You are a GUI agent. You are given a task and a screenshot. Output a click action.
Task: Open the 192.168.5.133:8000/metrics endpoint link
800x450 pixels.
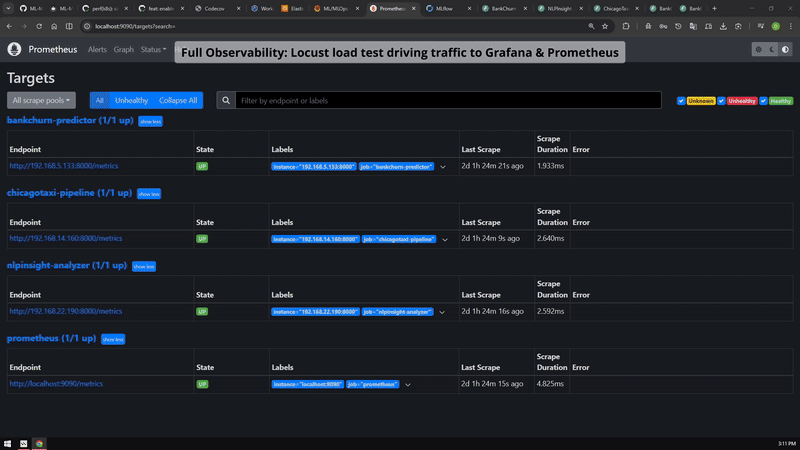64,166
